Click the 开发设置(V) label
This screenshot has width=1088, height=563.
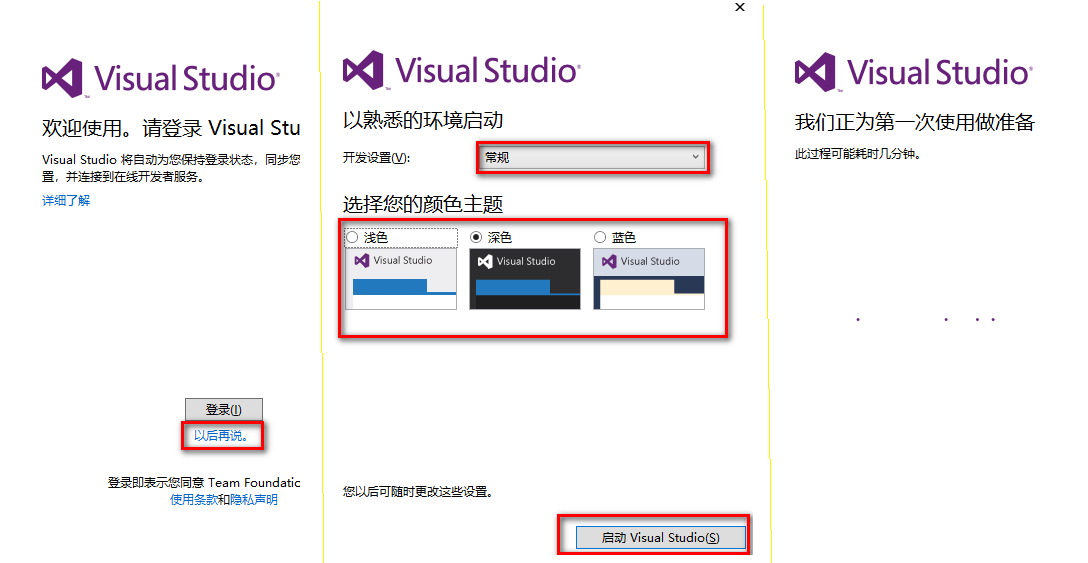pyautogui.click(x=377, y=158)
